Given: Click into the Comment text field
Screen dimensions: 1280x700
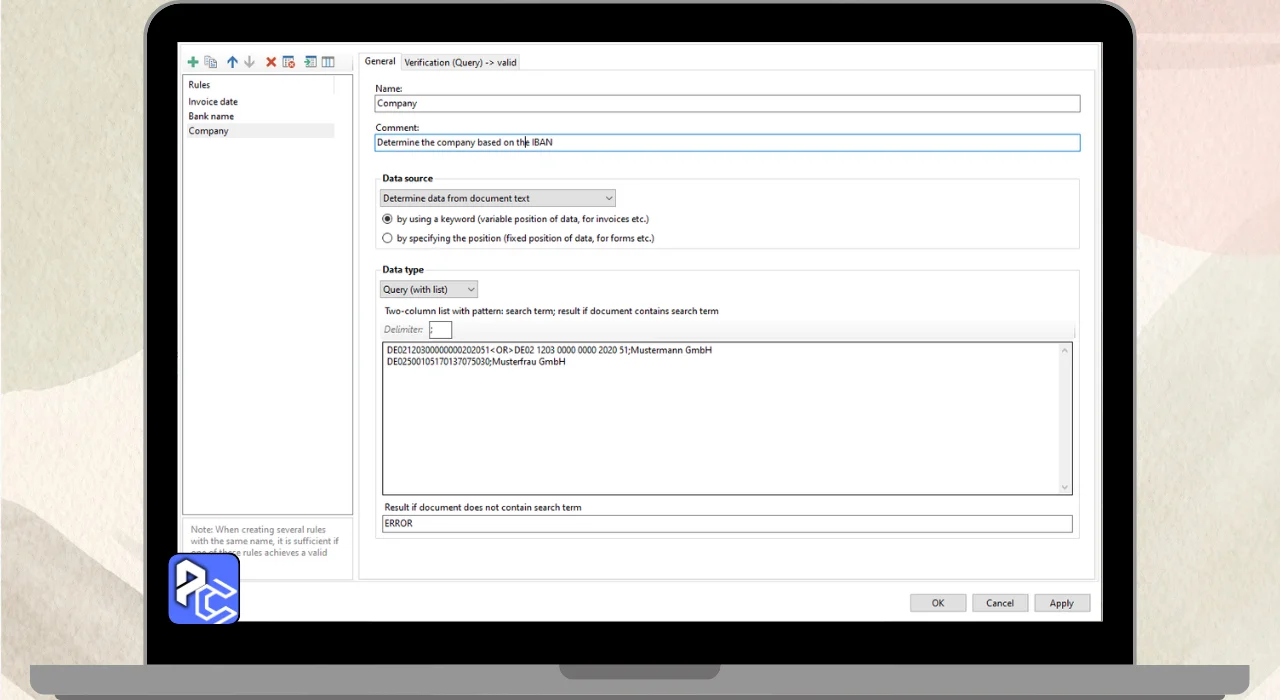Looking at the screenshot, I should coord(727,143).
